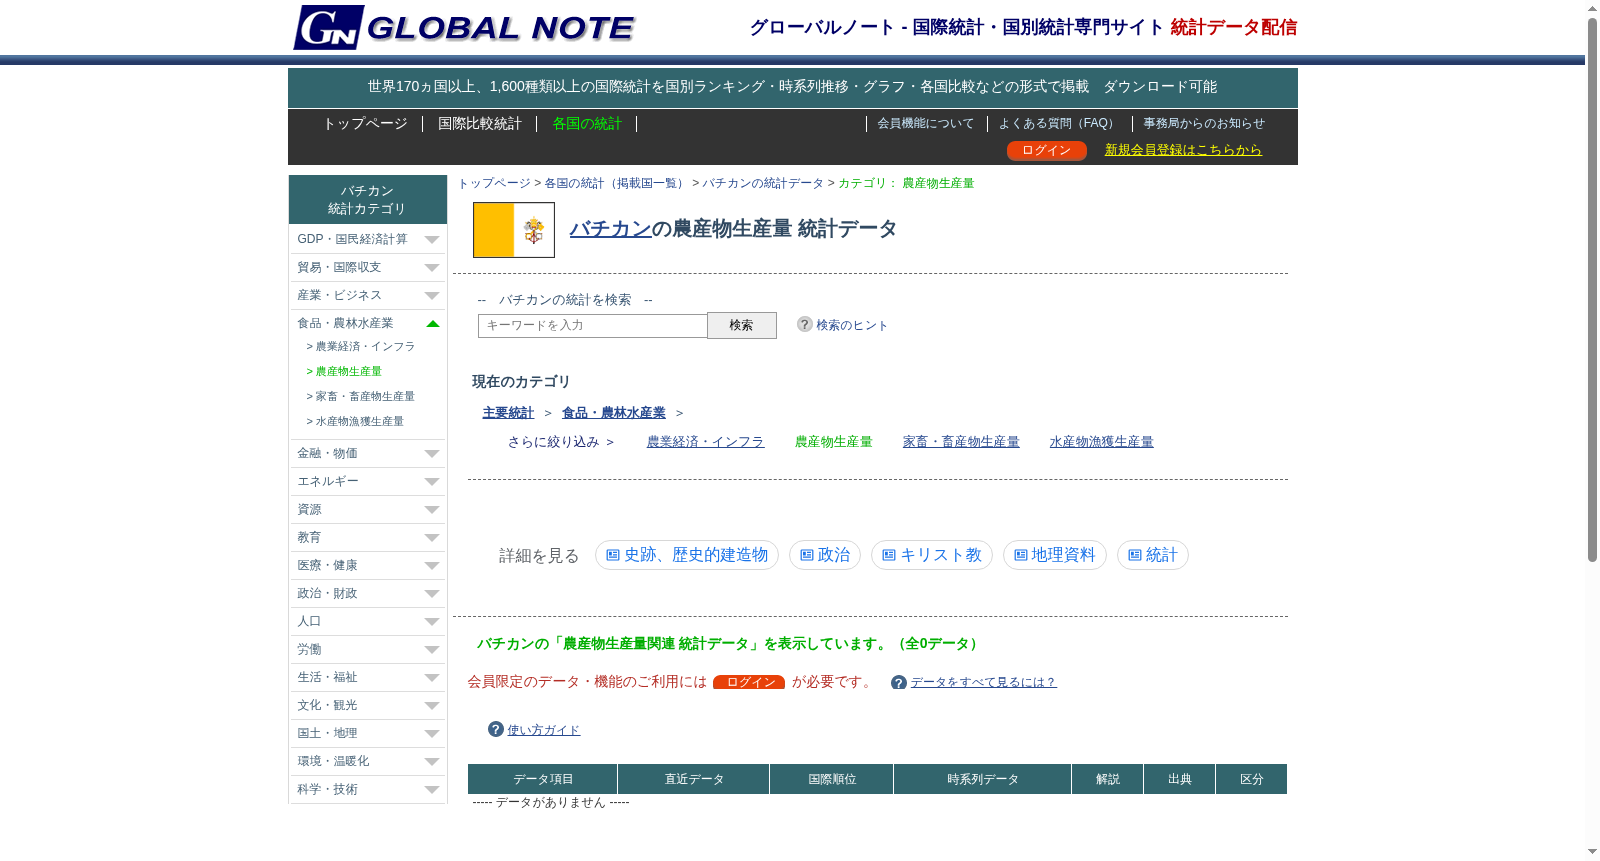Open 国際比較統計 nav menu item

pyautogui.click(x=480, y=123)
